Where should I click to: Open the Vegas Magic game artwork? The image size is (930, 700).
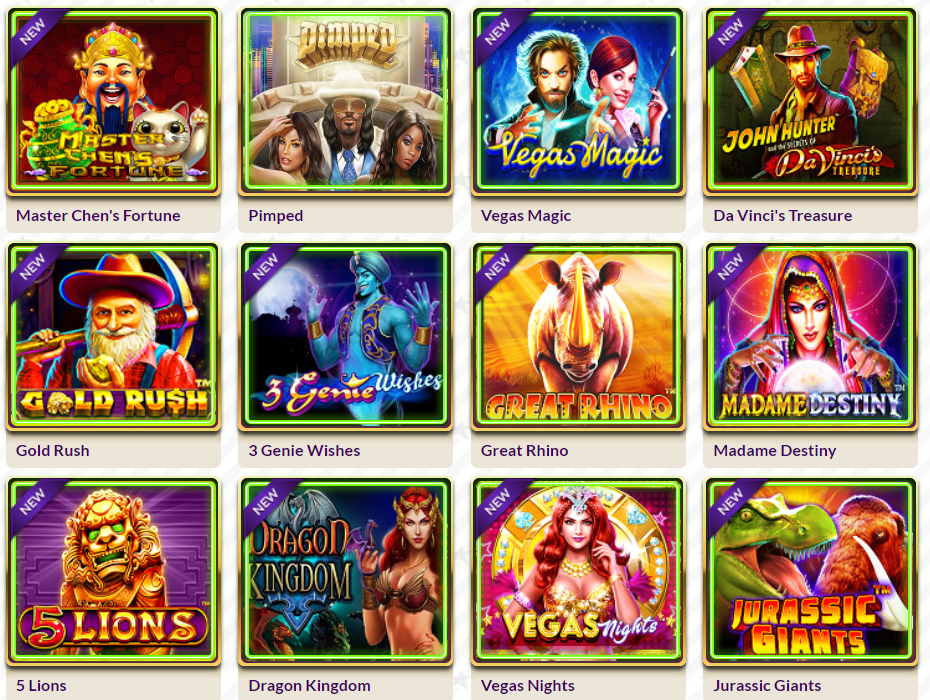(578, 101)
